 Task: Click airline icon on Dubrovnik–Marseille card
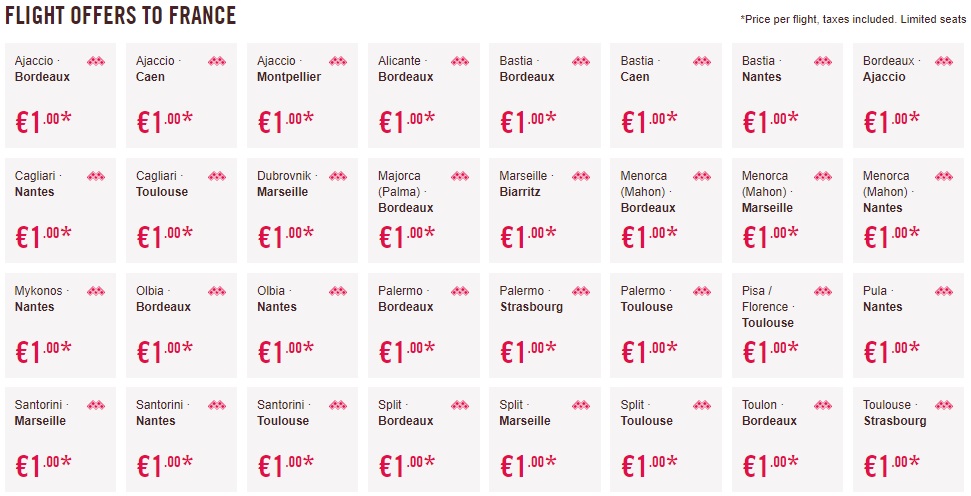(x=338, y=177)
